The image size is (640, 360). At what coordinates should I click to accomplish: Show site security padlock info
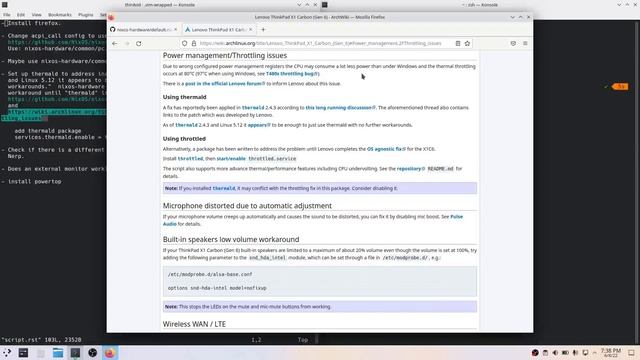click(194, 43)
